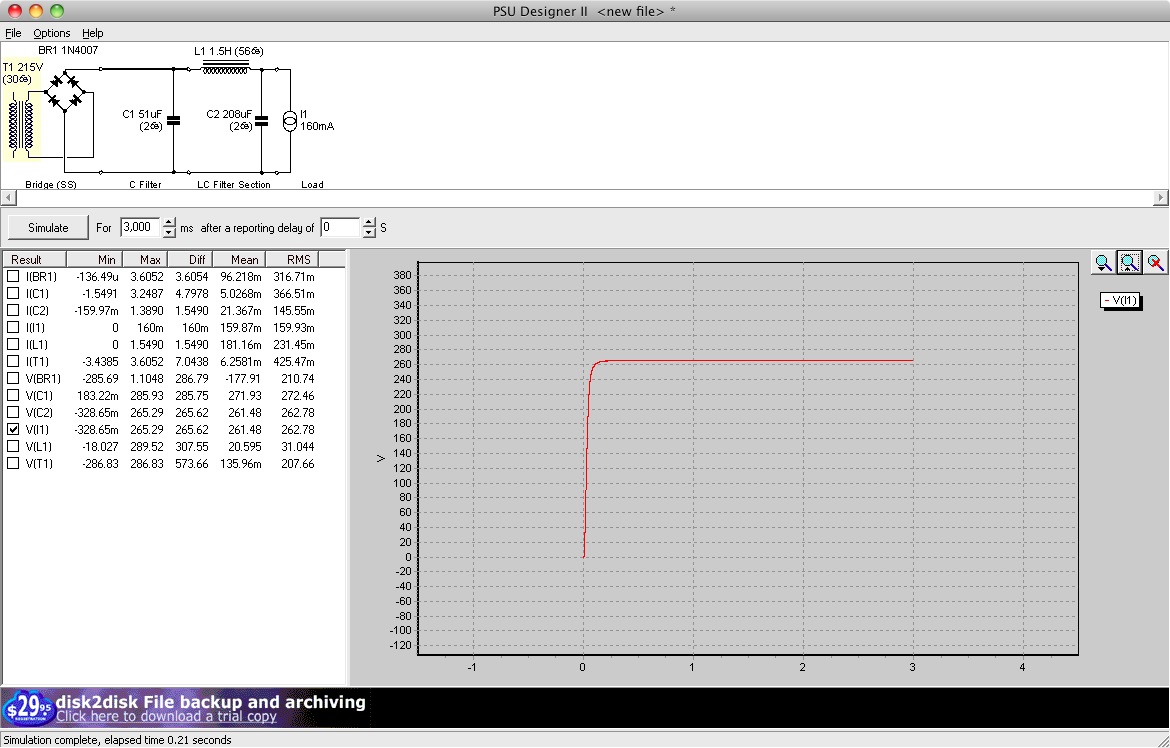Viewport: 1170px width, 748px height.
Task: Sort by the Min column header
Action: [93, 260]
